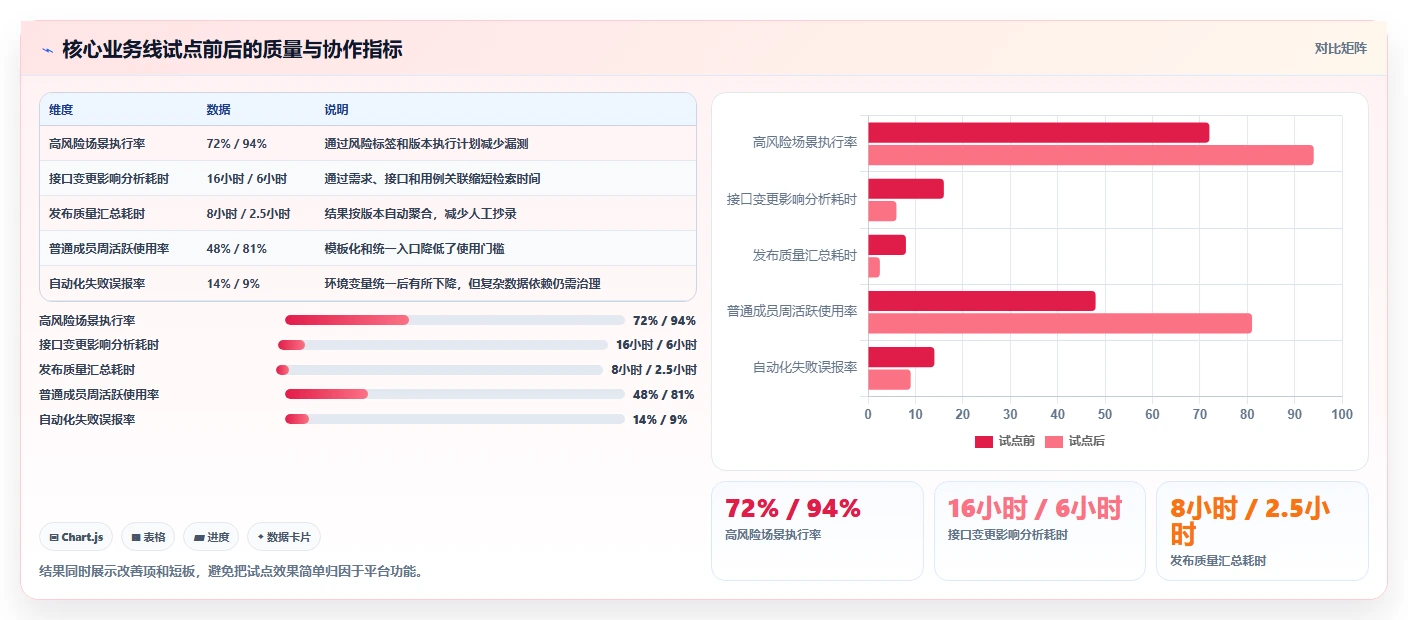Viewport: 1408px width, 620px height.
Task: Click the 结果按版本自动聚合 description cell
Action: coord(420,214)
